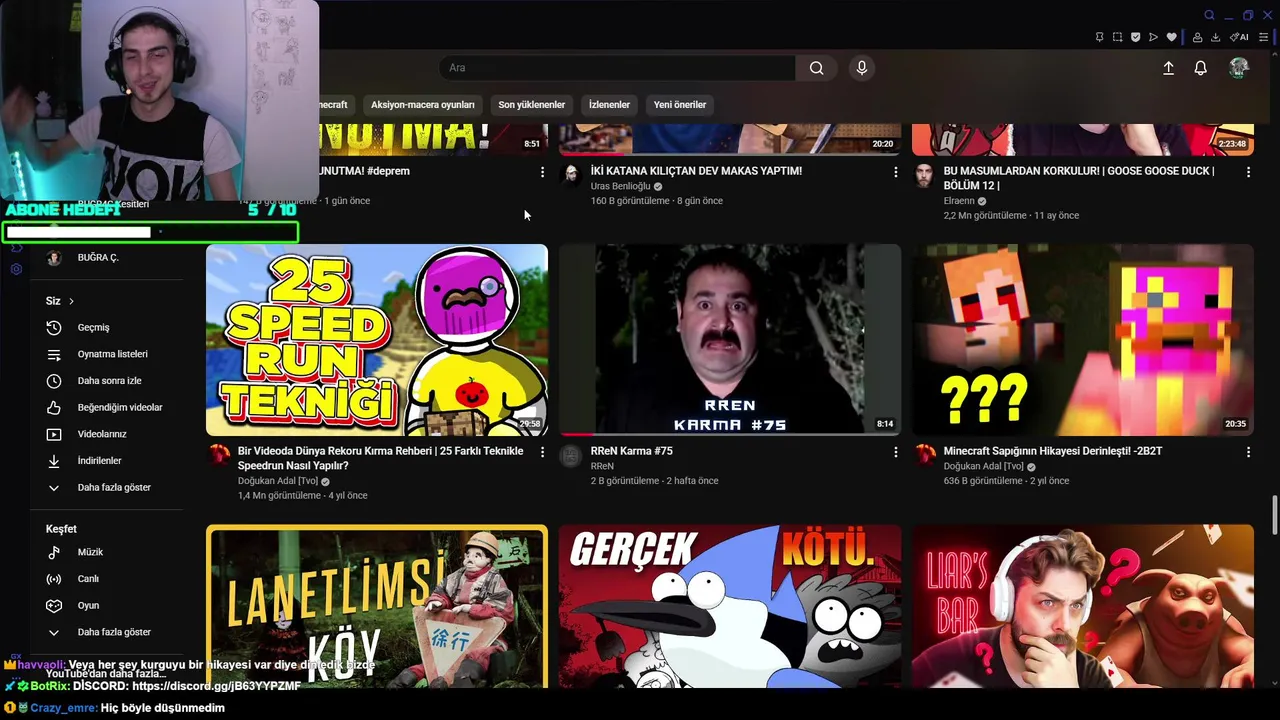Open video title İKİ KATANA KILIÇTAN DEV MAKAS YAPTIM
The image size is (1280, 720).
coord(696,171)
